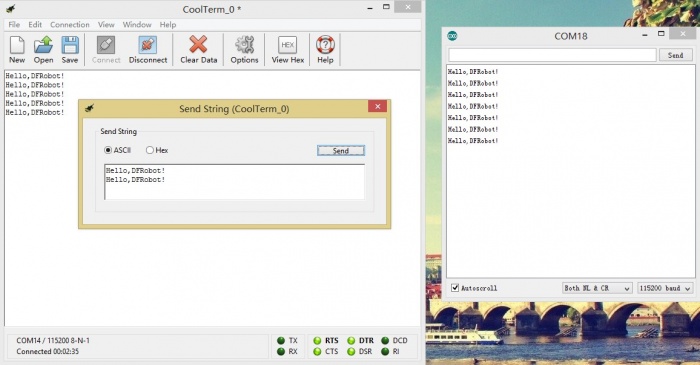The height and width of the screenshot is (365, 700).
Task: Open the Edit menu
Action: pos(35,25)
